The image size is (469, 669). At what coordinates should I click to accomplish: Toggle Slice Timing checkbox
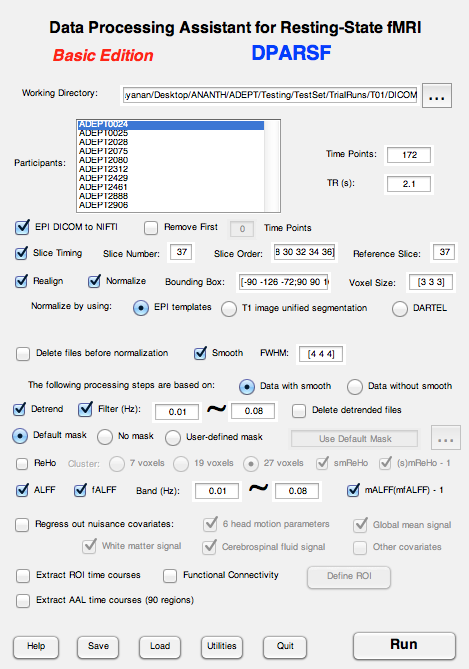pos(21,253)
